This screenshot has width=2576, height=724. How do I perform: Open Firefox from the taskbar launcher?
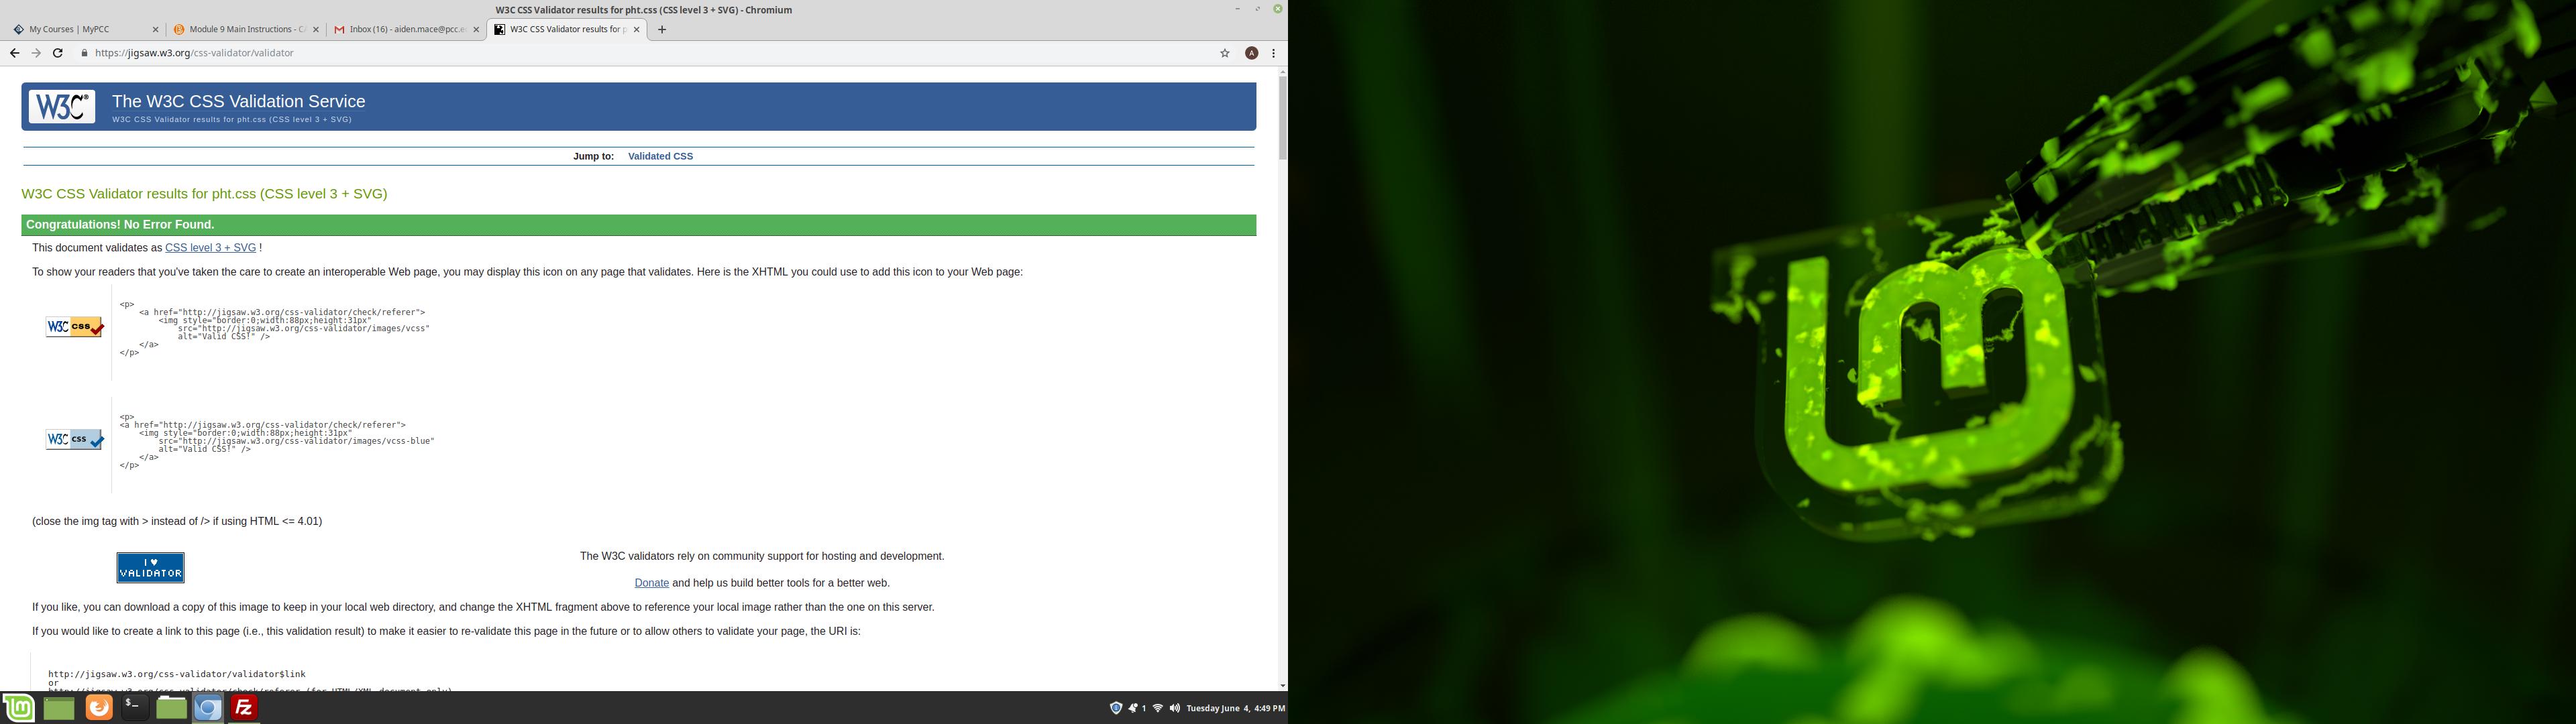point(98,708)
